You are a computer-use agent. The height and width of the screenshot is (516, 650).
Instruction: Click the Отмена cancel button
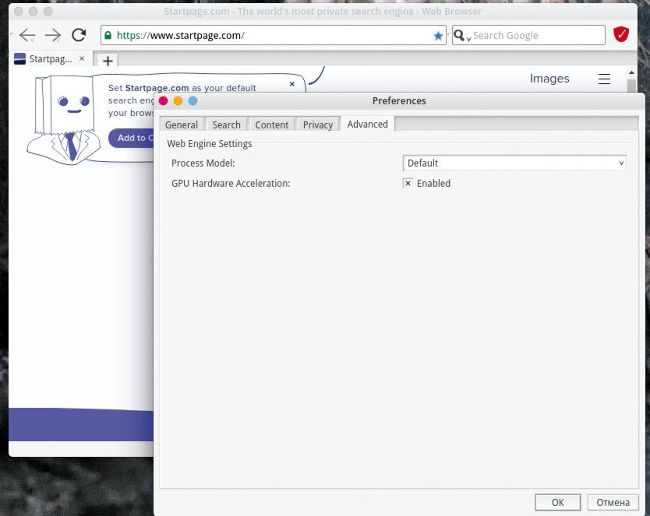tap(612, 502)
